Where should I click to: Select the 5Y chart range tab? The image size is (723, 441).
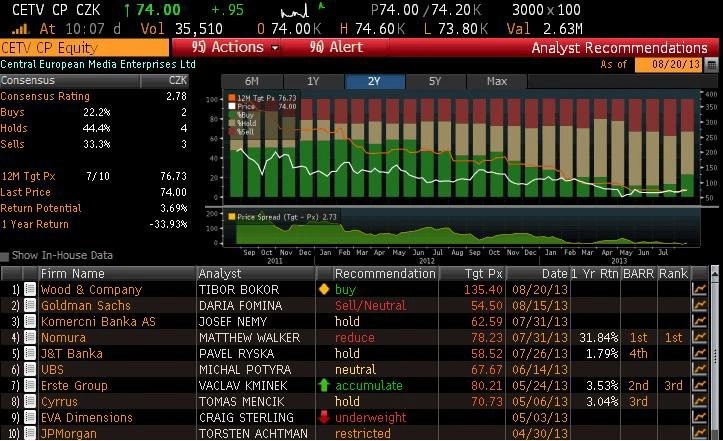coord(435,81)
